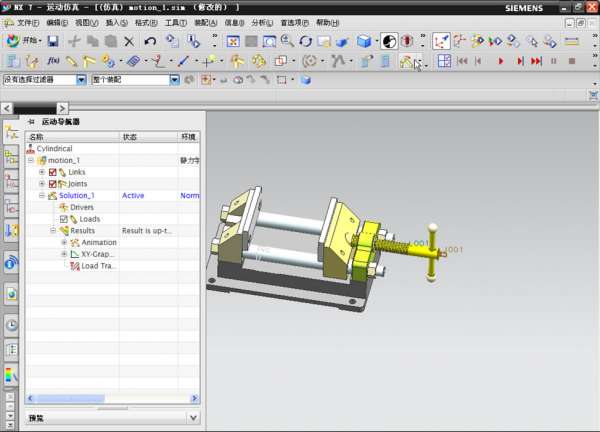Select the Load Transfer tree item
The image size is (600, 432).
pyautogui.click(x=97, y=266)
